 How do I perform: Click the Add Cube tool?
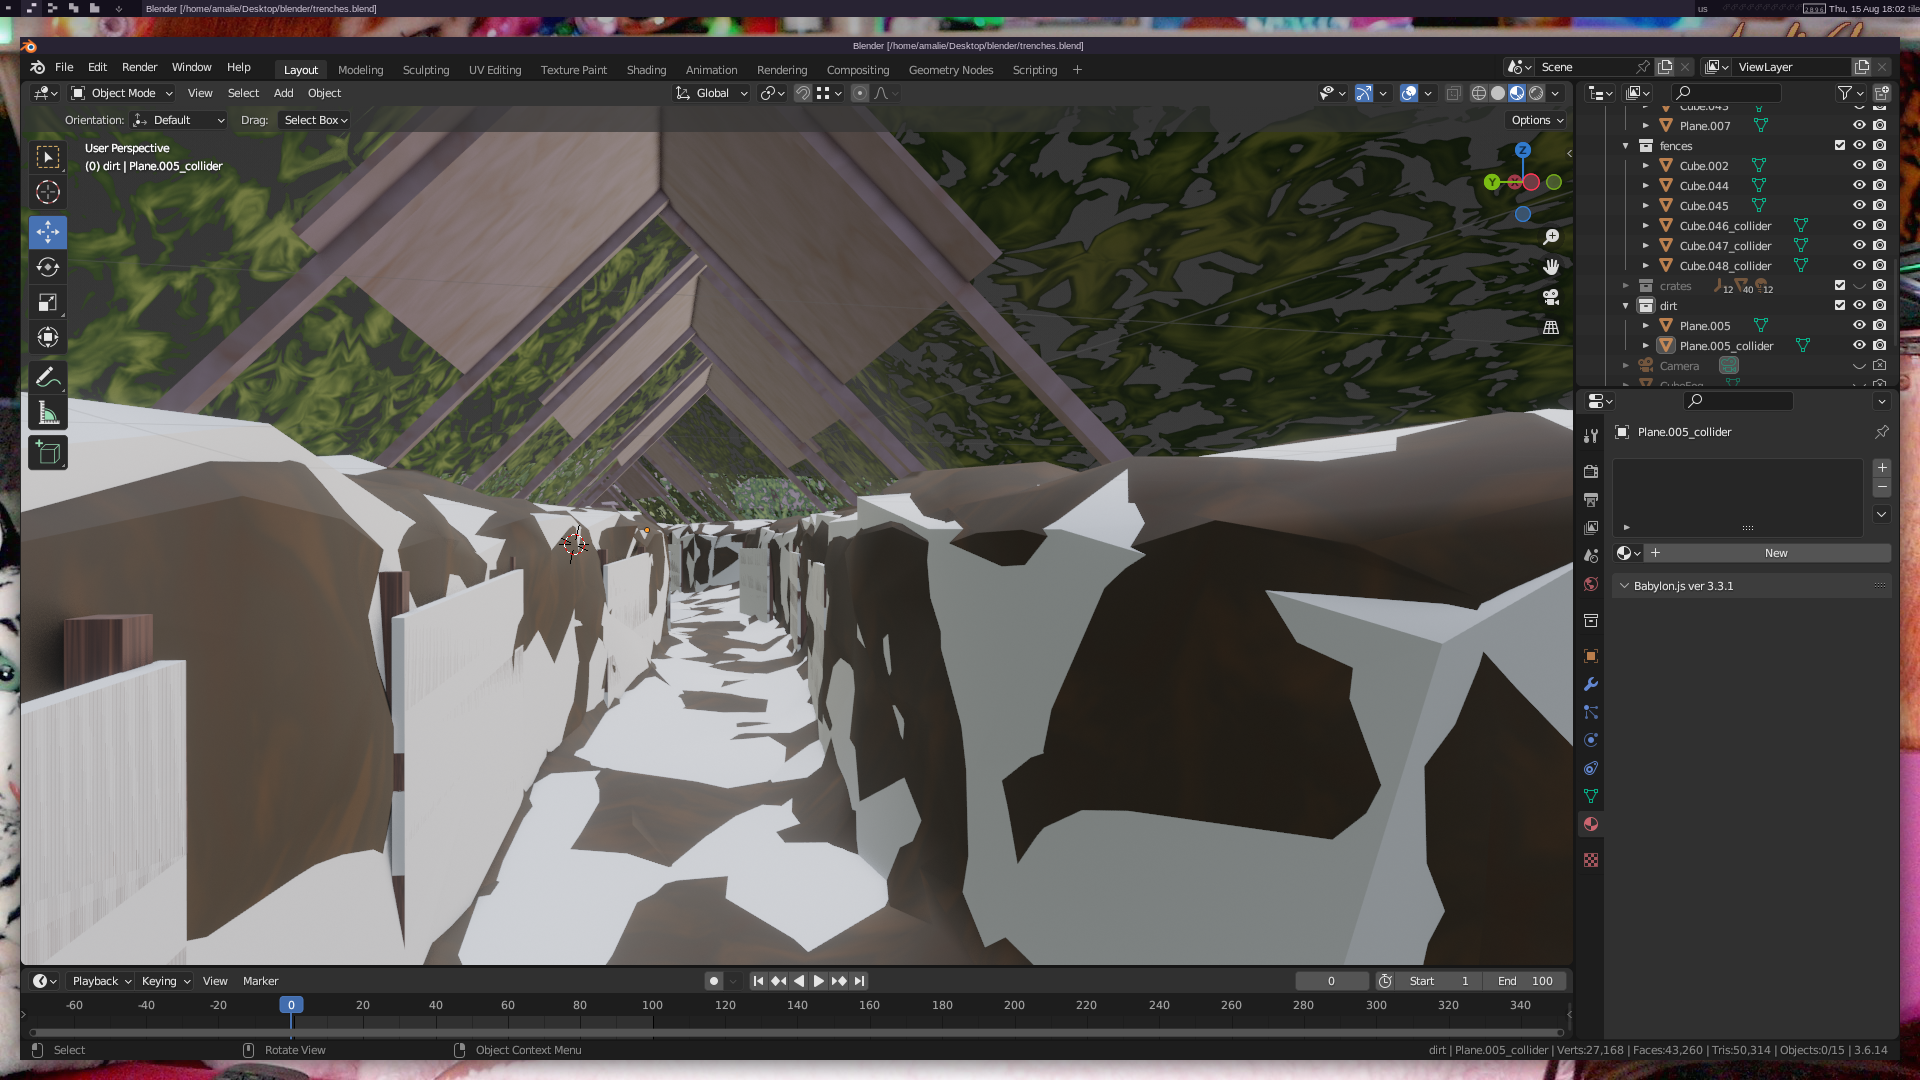47,453
